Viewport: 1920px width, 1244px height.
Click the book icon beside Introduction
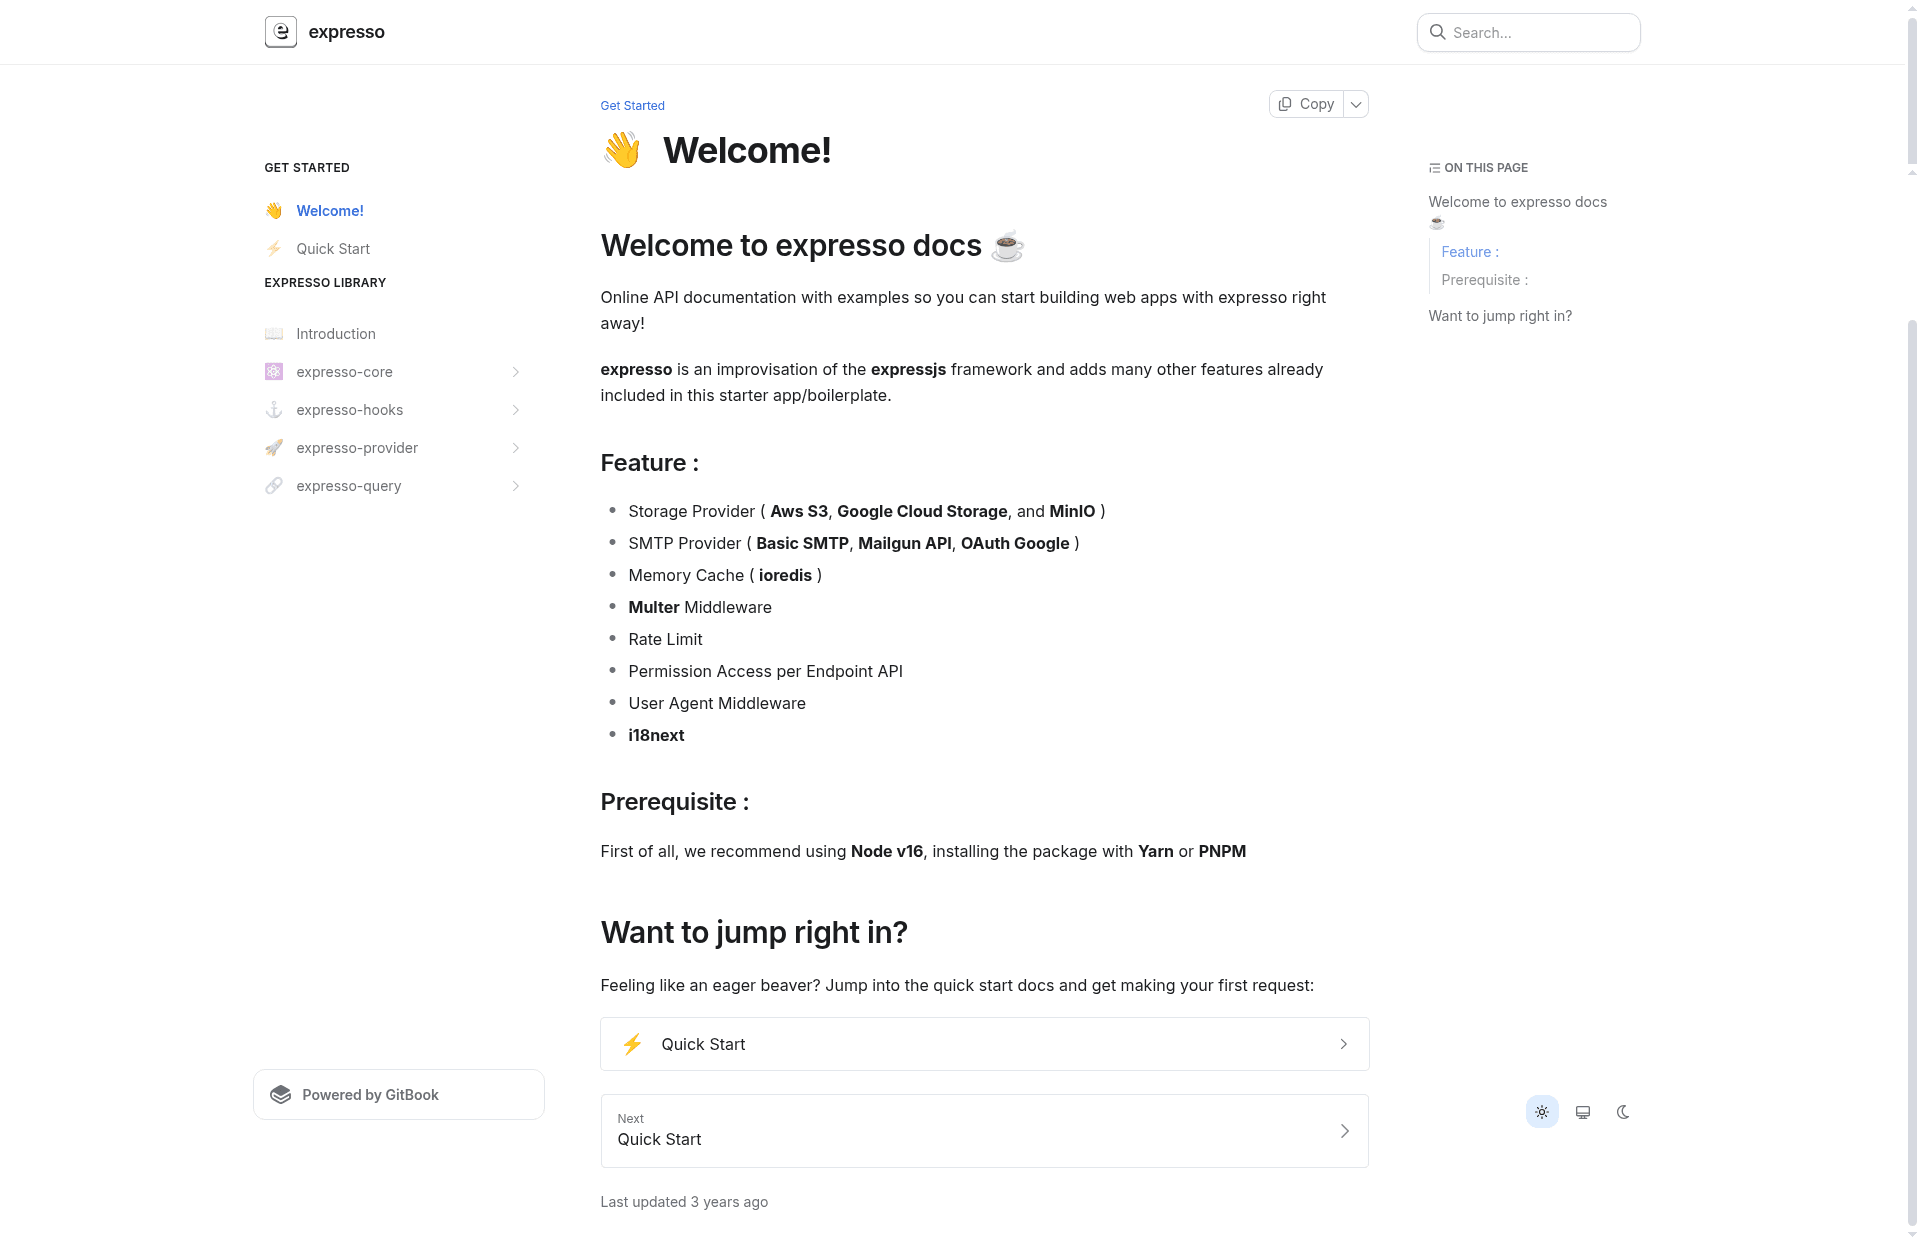(x=274, y=334)
